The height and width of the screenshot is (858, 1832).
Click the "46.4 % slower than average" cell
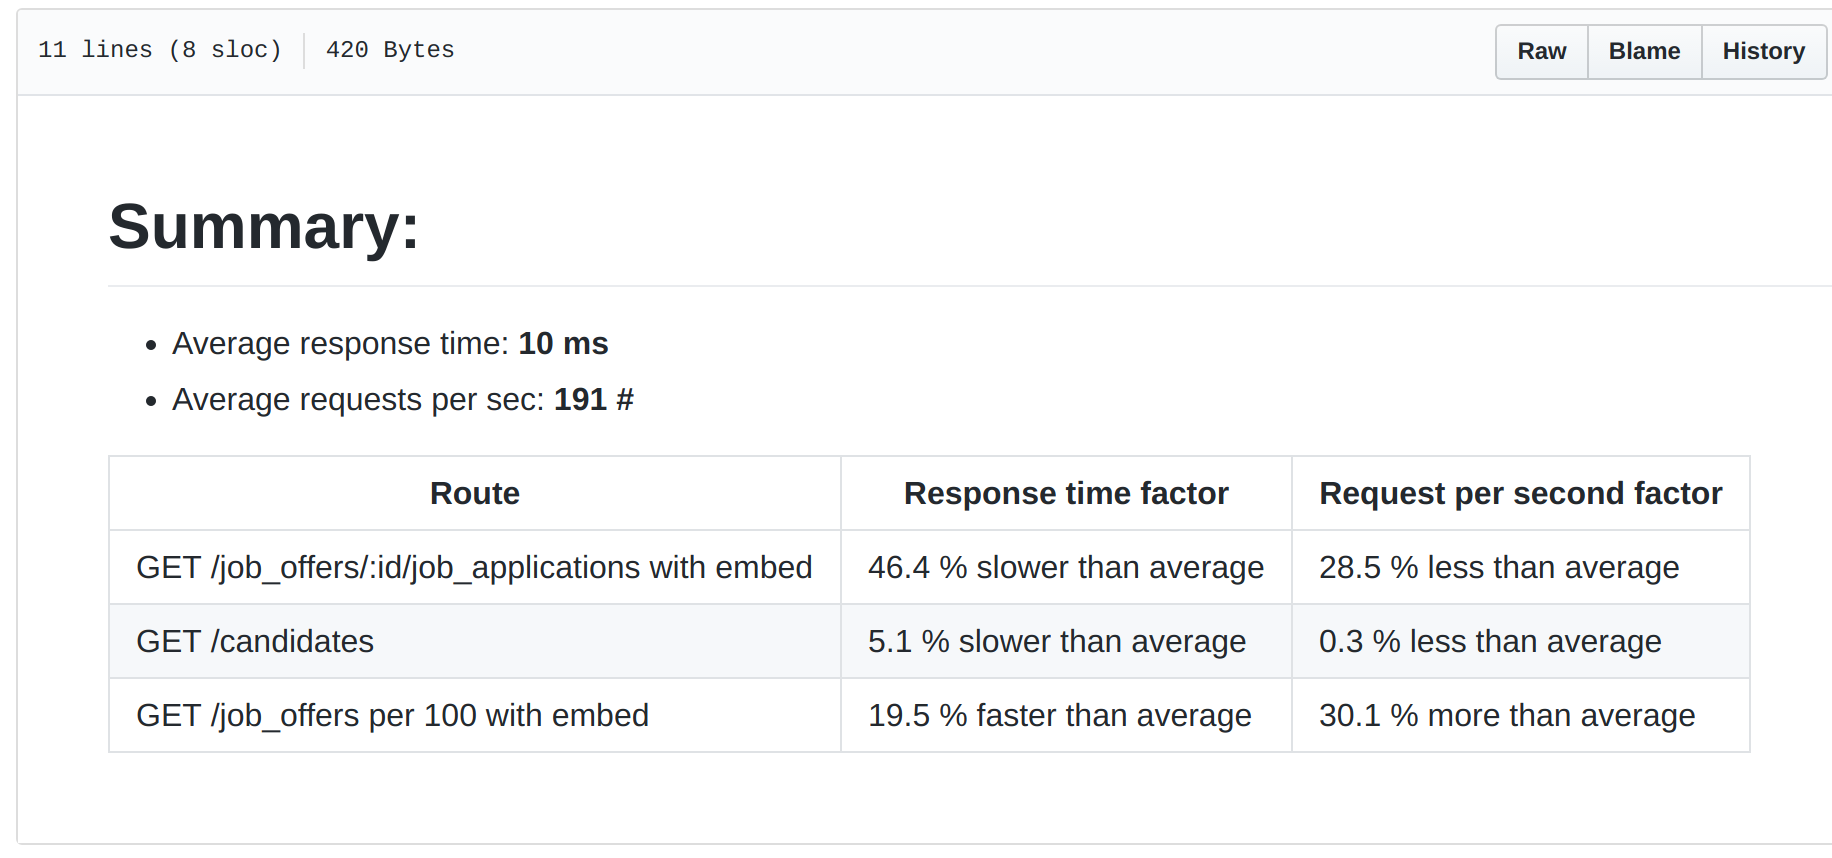point(1066,567)
